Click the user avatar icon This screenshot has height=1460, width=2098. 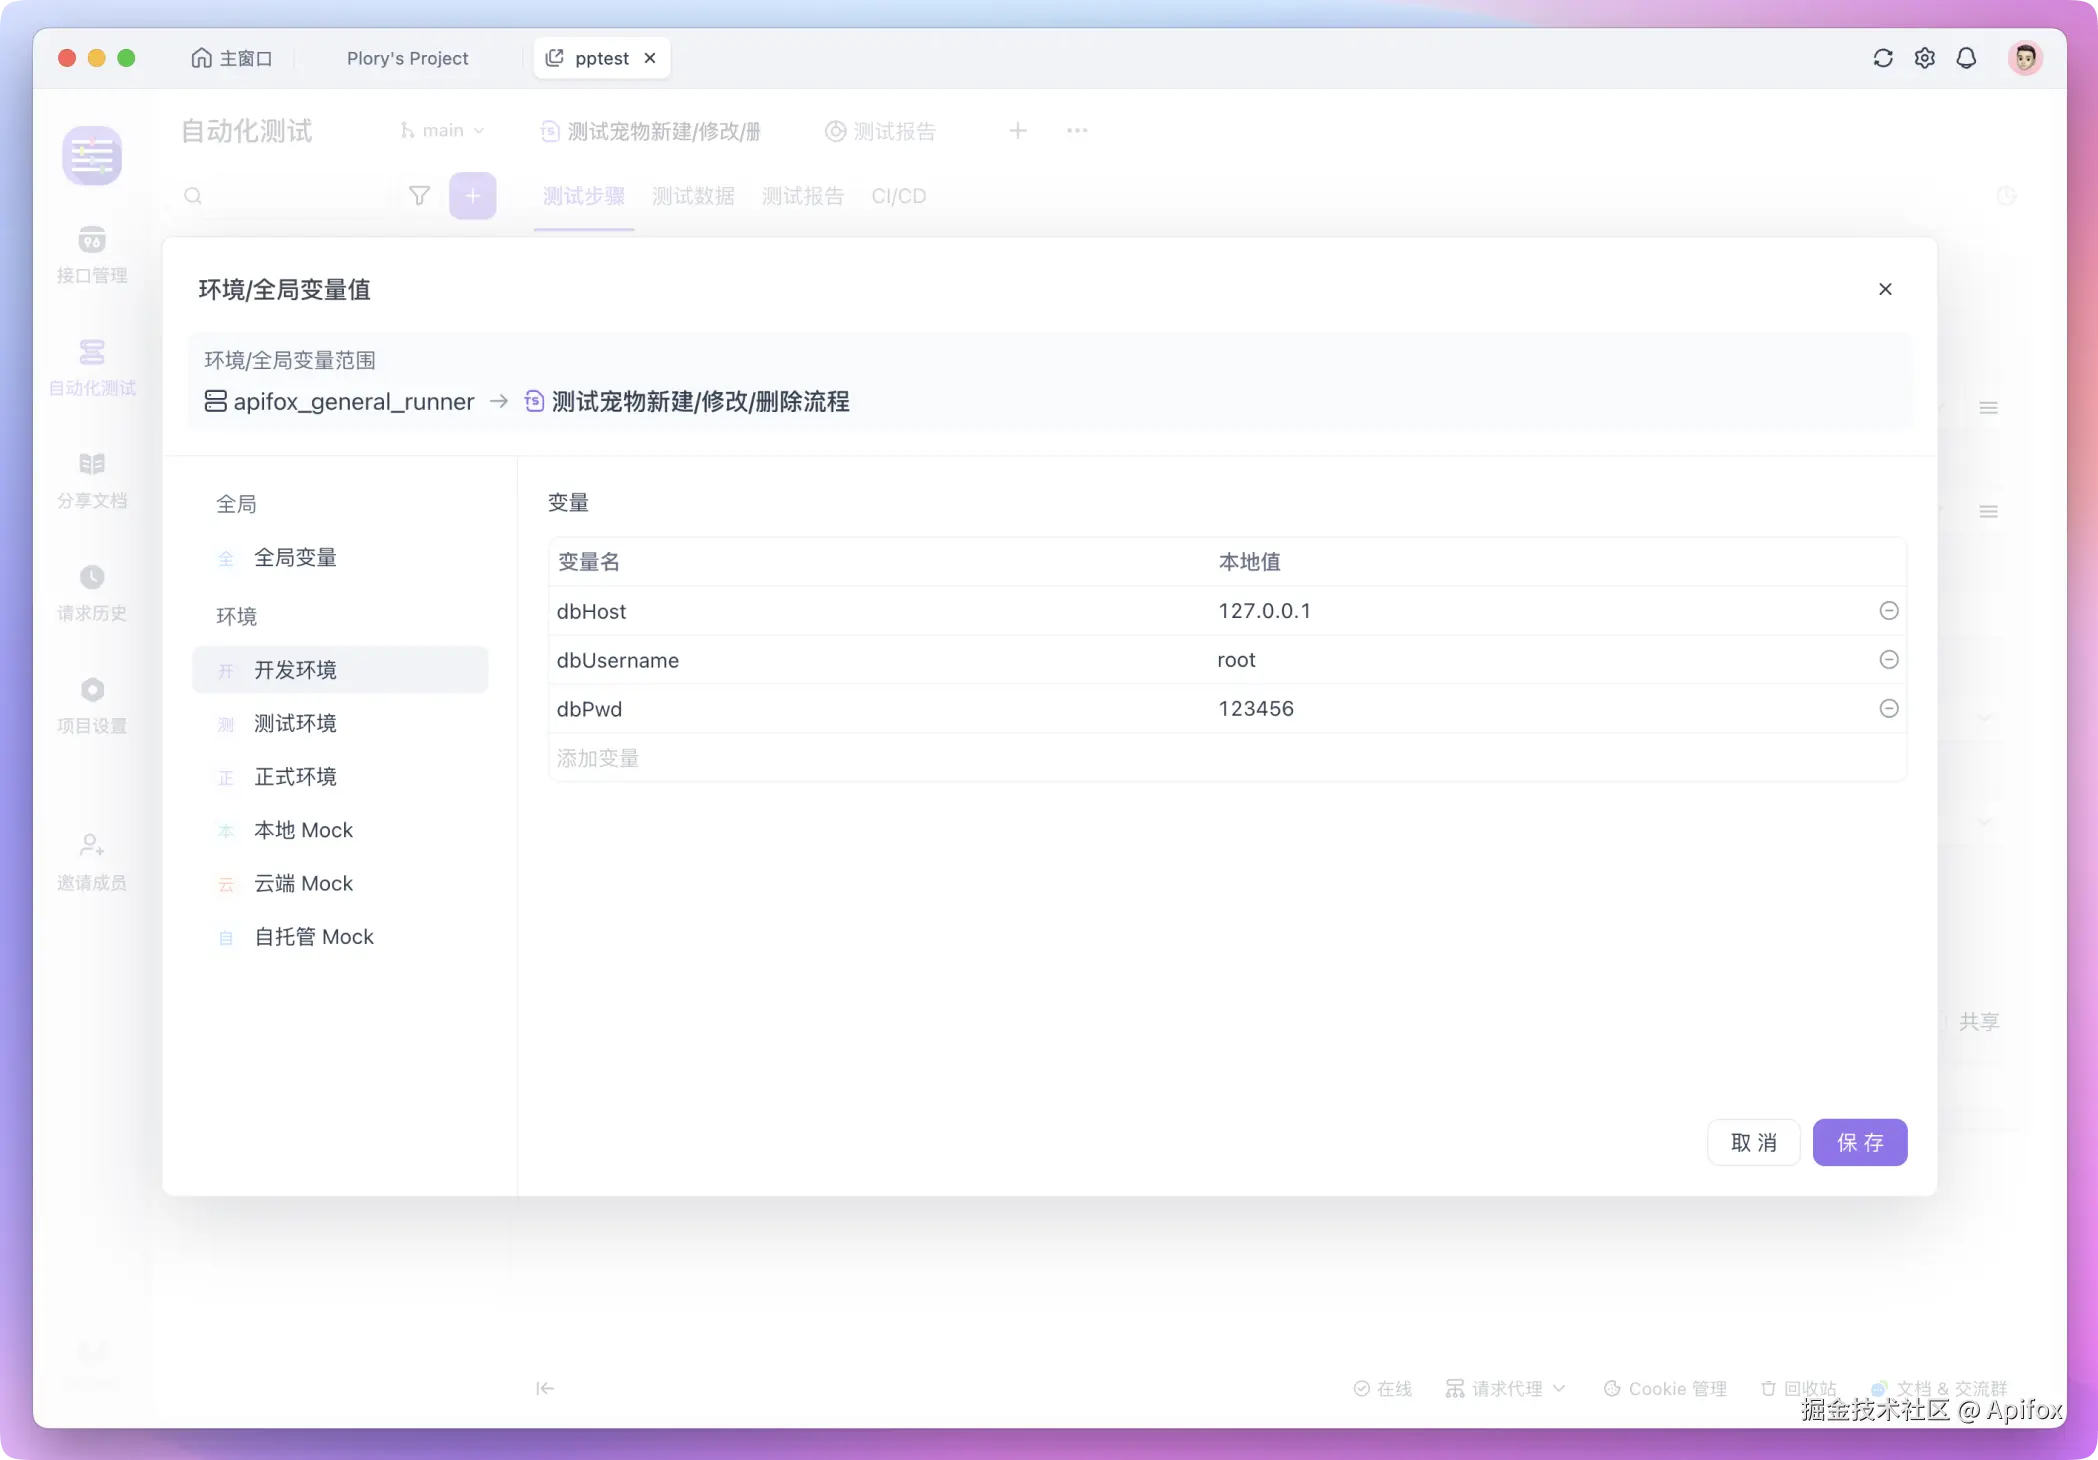point(2025,58)
